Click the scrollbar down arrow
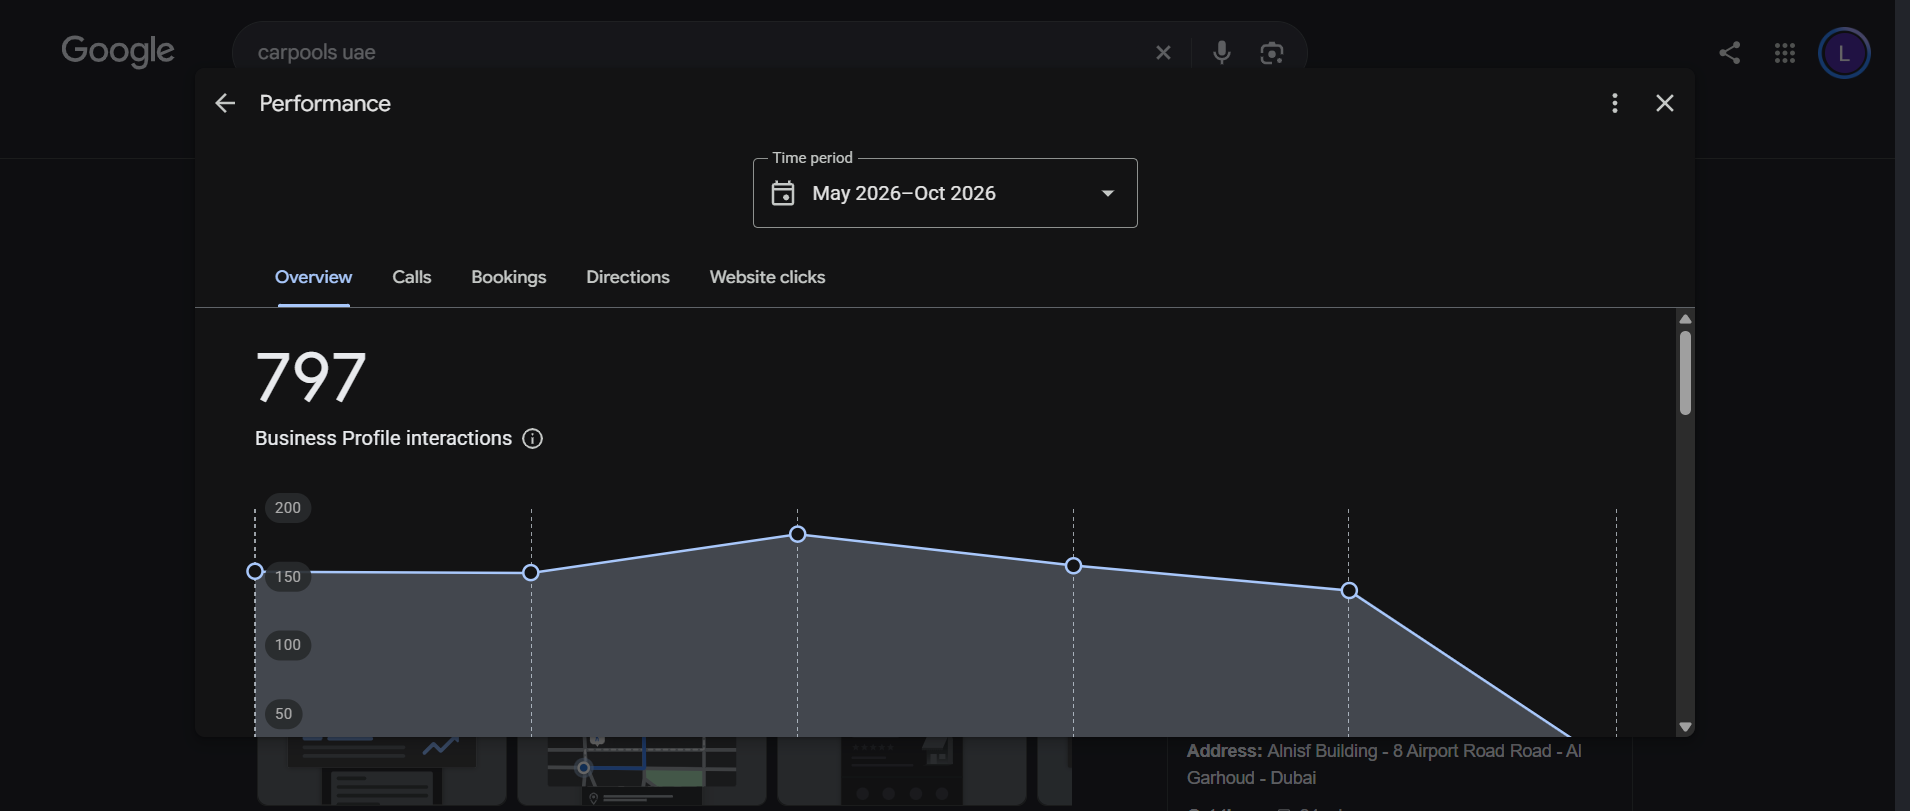Viewport: 1910px width, 811px height. click(x=1685, y=727)
